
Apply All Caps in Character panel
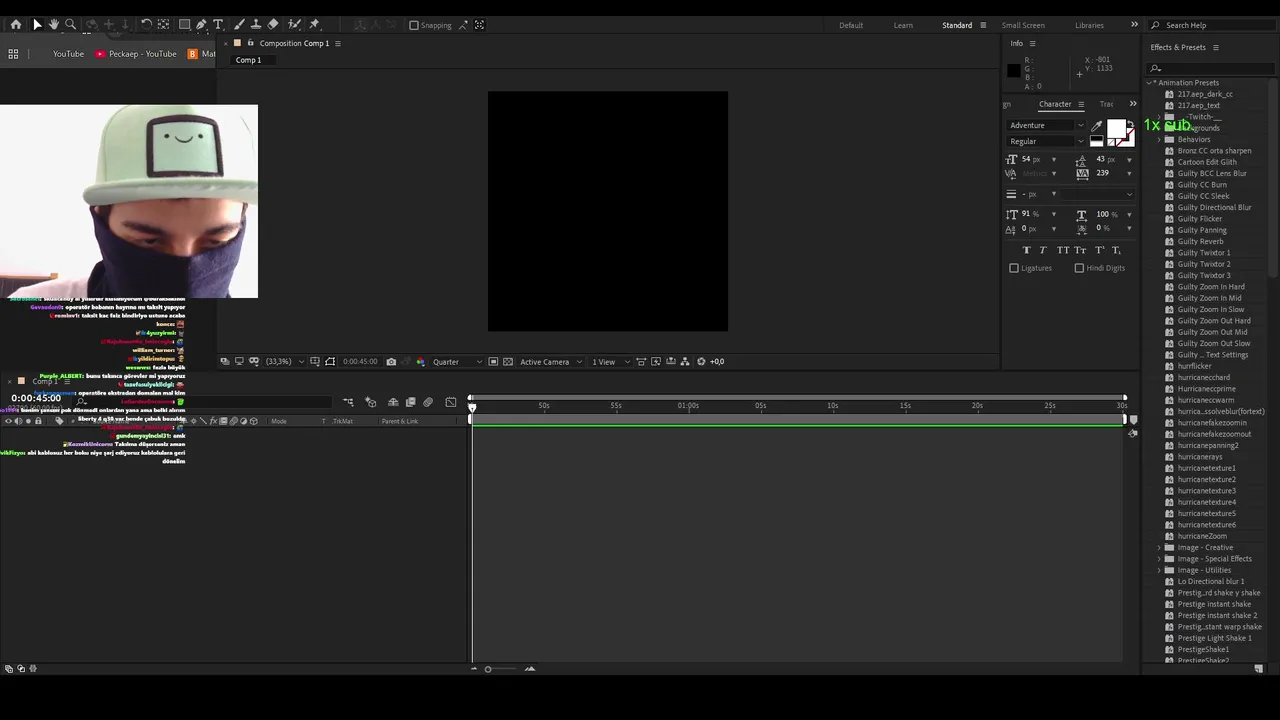(x=1062, y=250)
